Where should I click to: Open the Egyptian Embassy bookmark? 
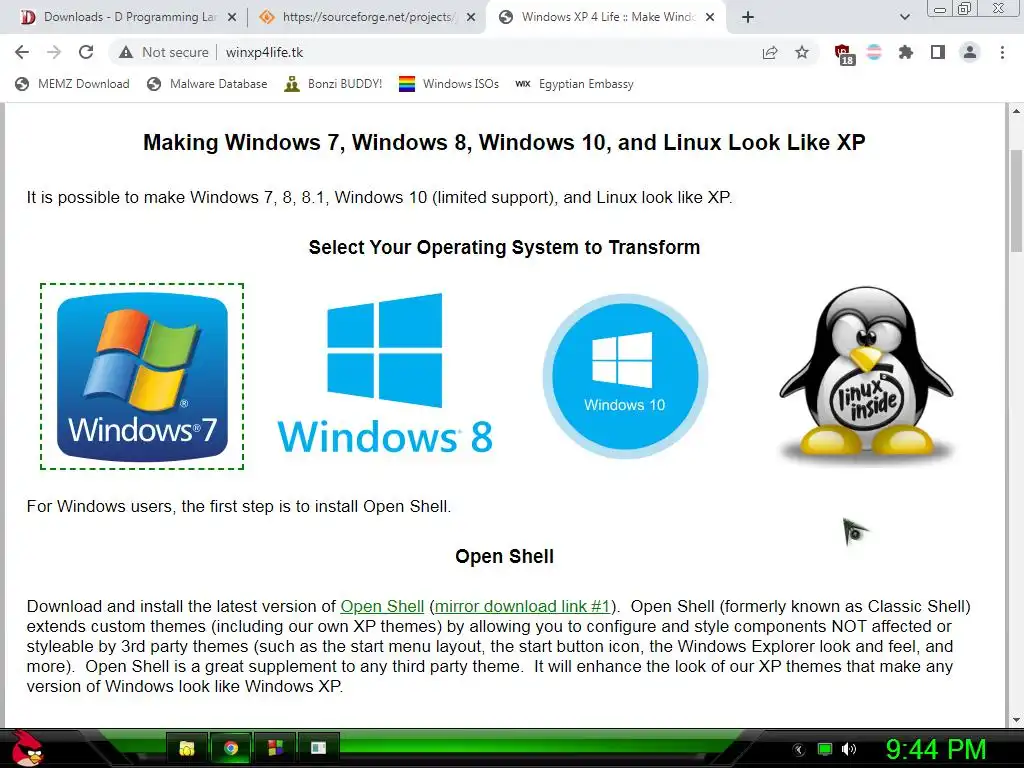pyautogui.click(x=574, y=84)
